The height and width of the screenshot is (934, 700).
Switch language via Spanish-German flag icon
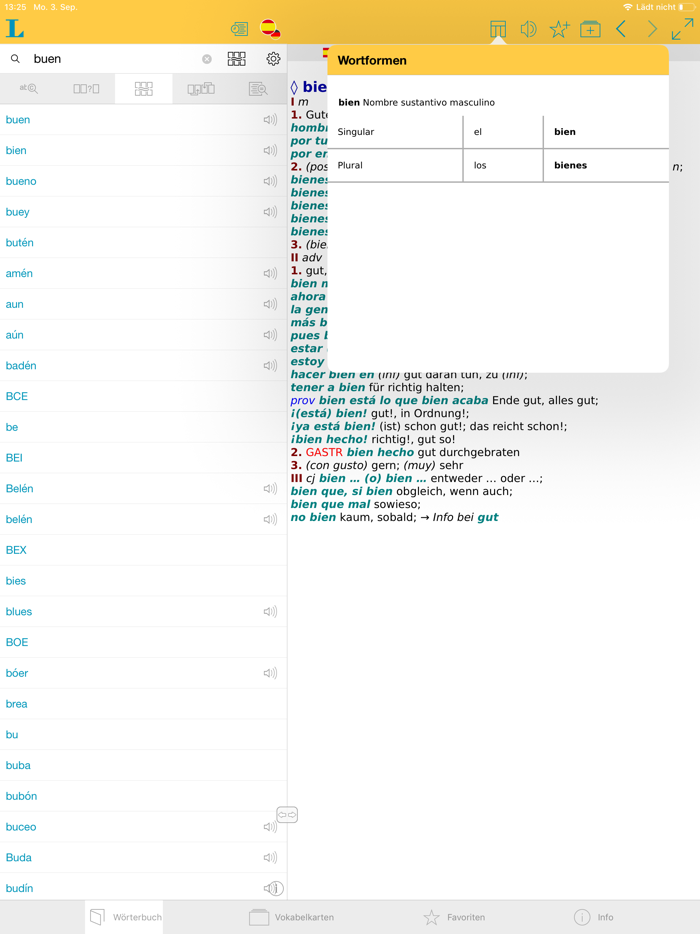coord(270,29)
